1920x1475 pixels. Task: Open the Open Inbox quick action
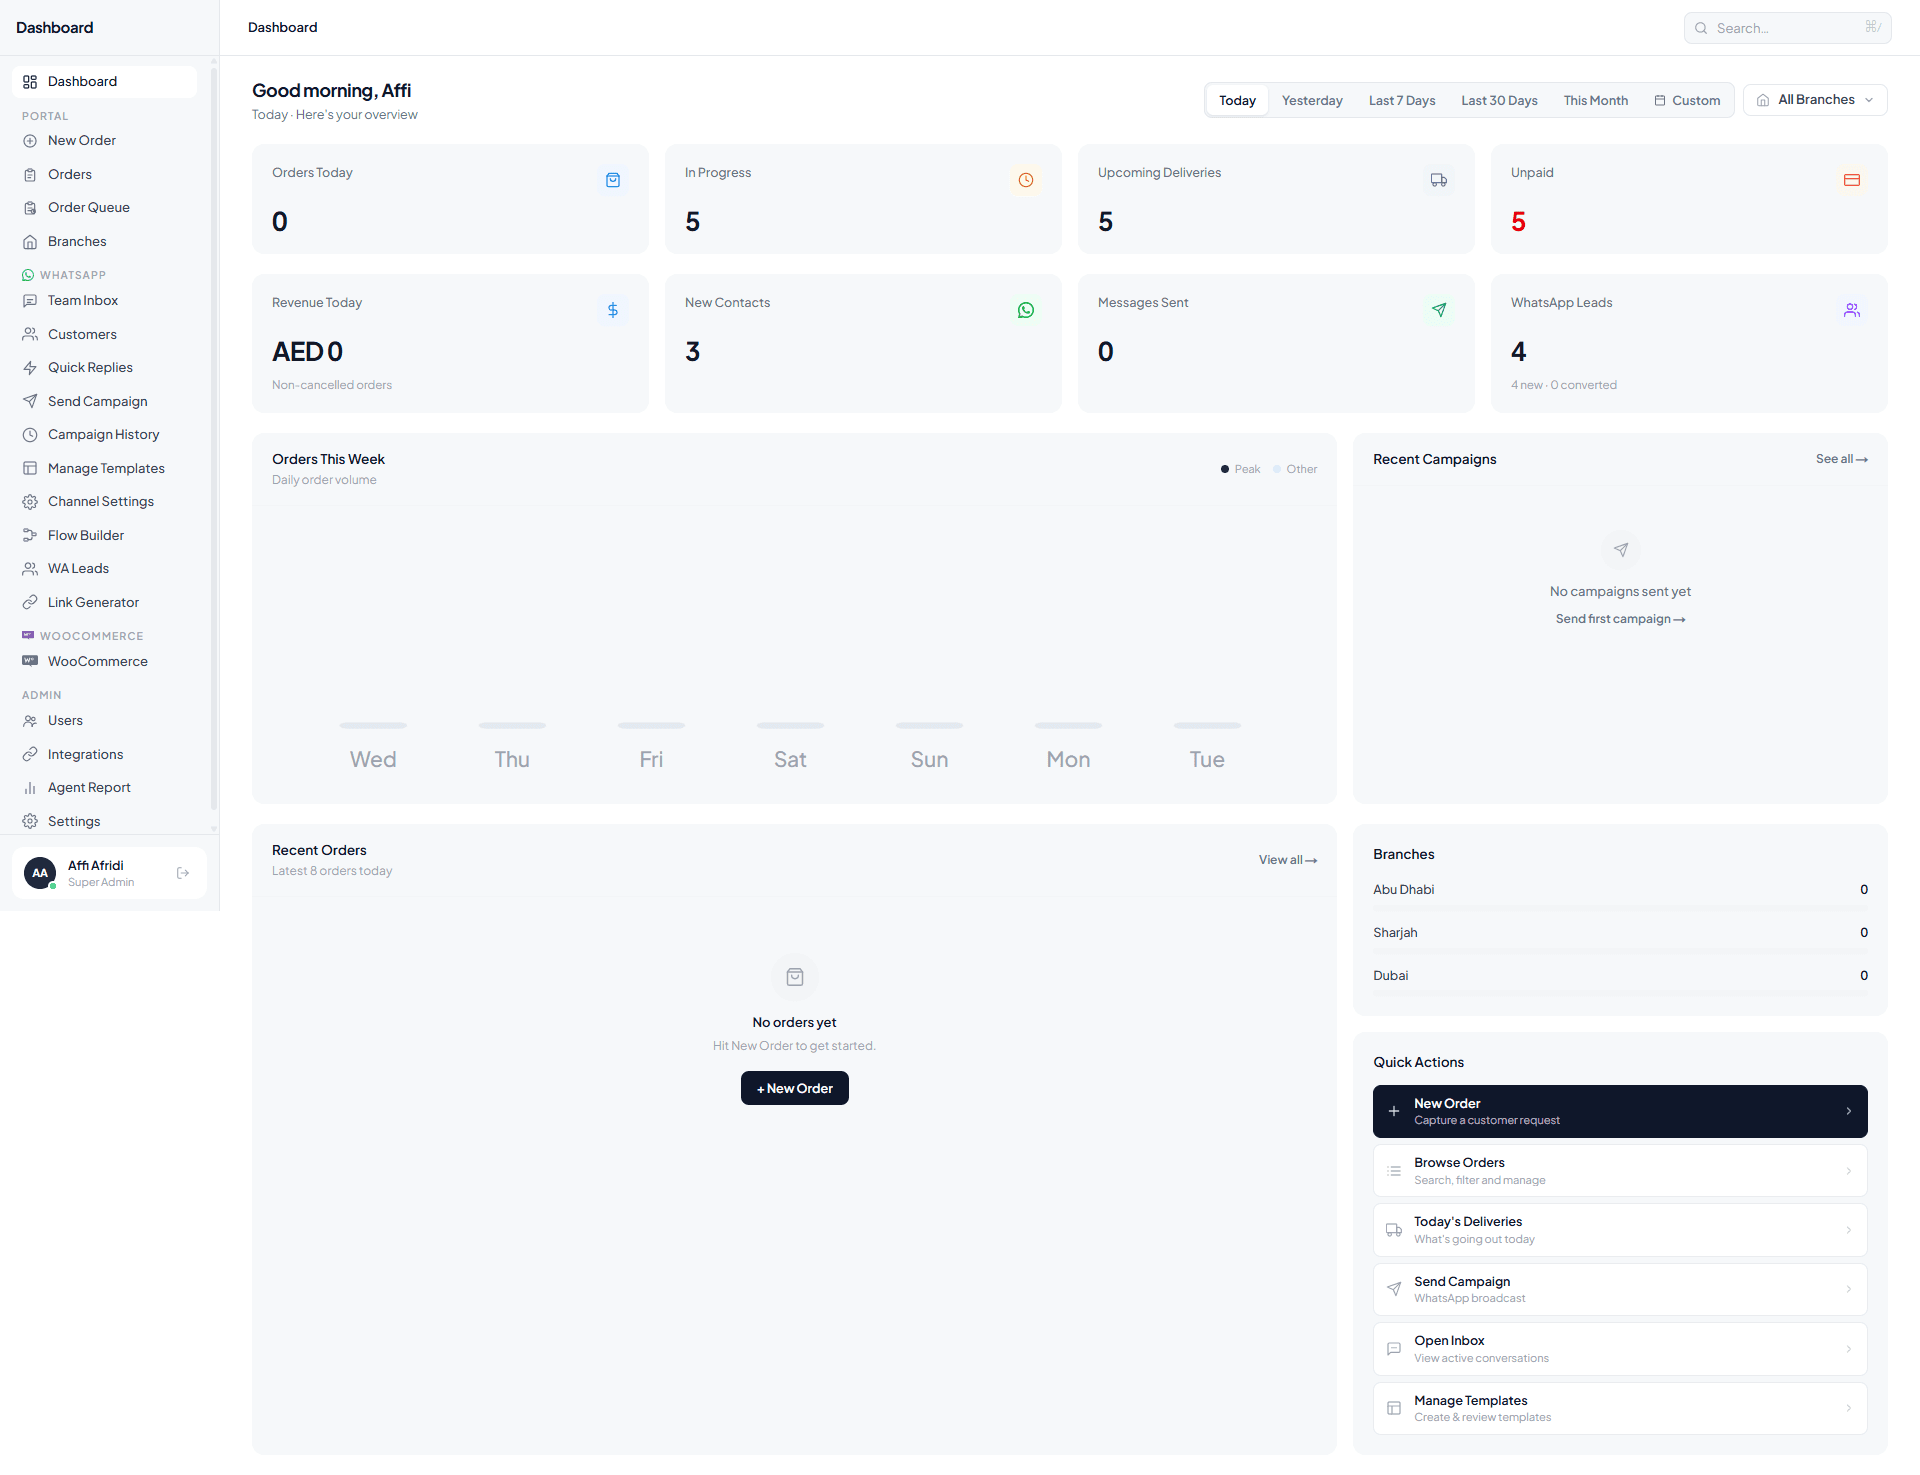point(1620,1349)
